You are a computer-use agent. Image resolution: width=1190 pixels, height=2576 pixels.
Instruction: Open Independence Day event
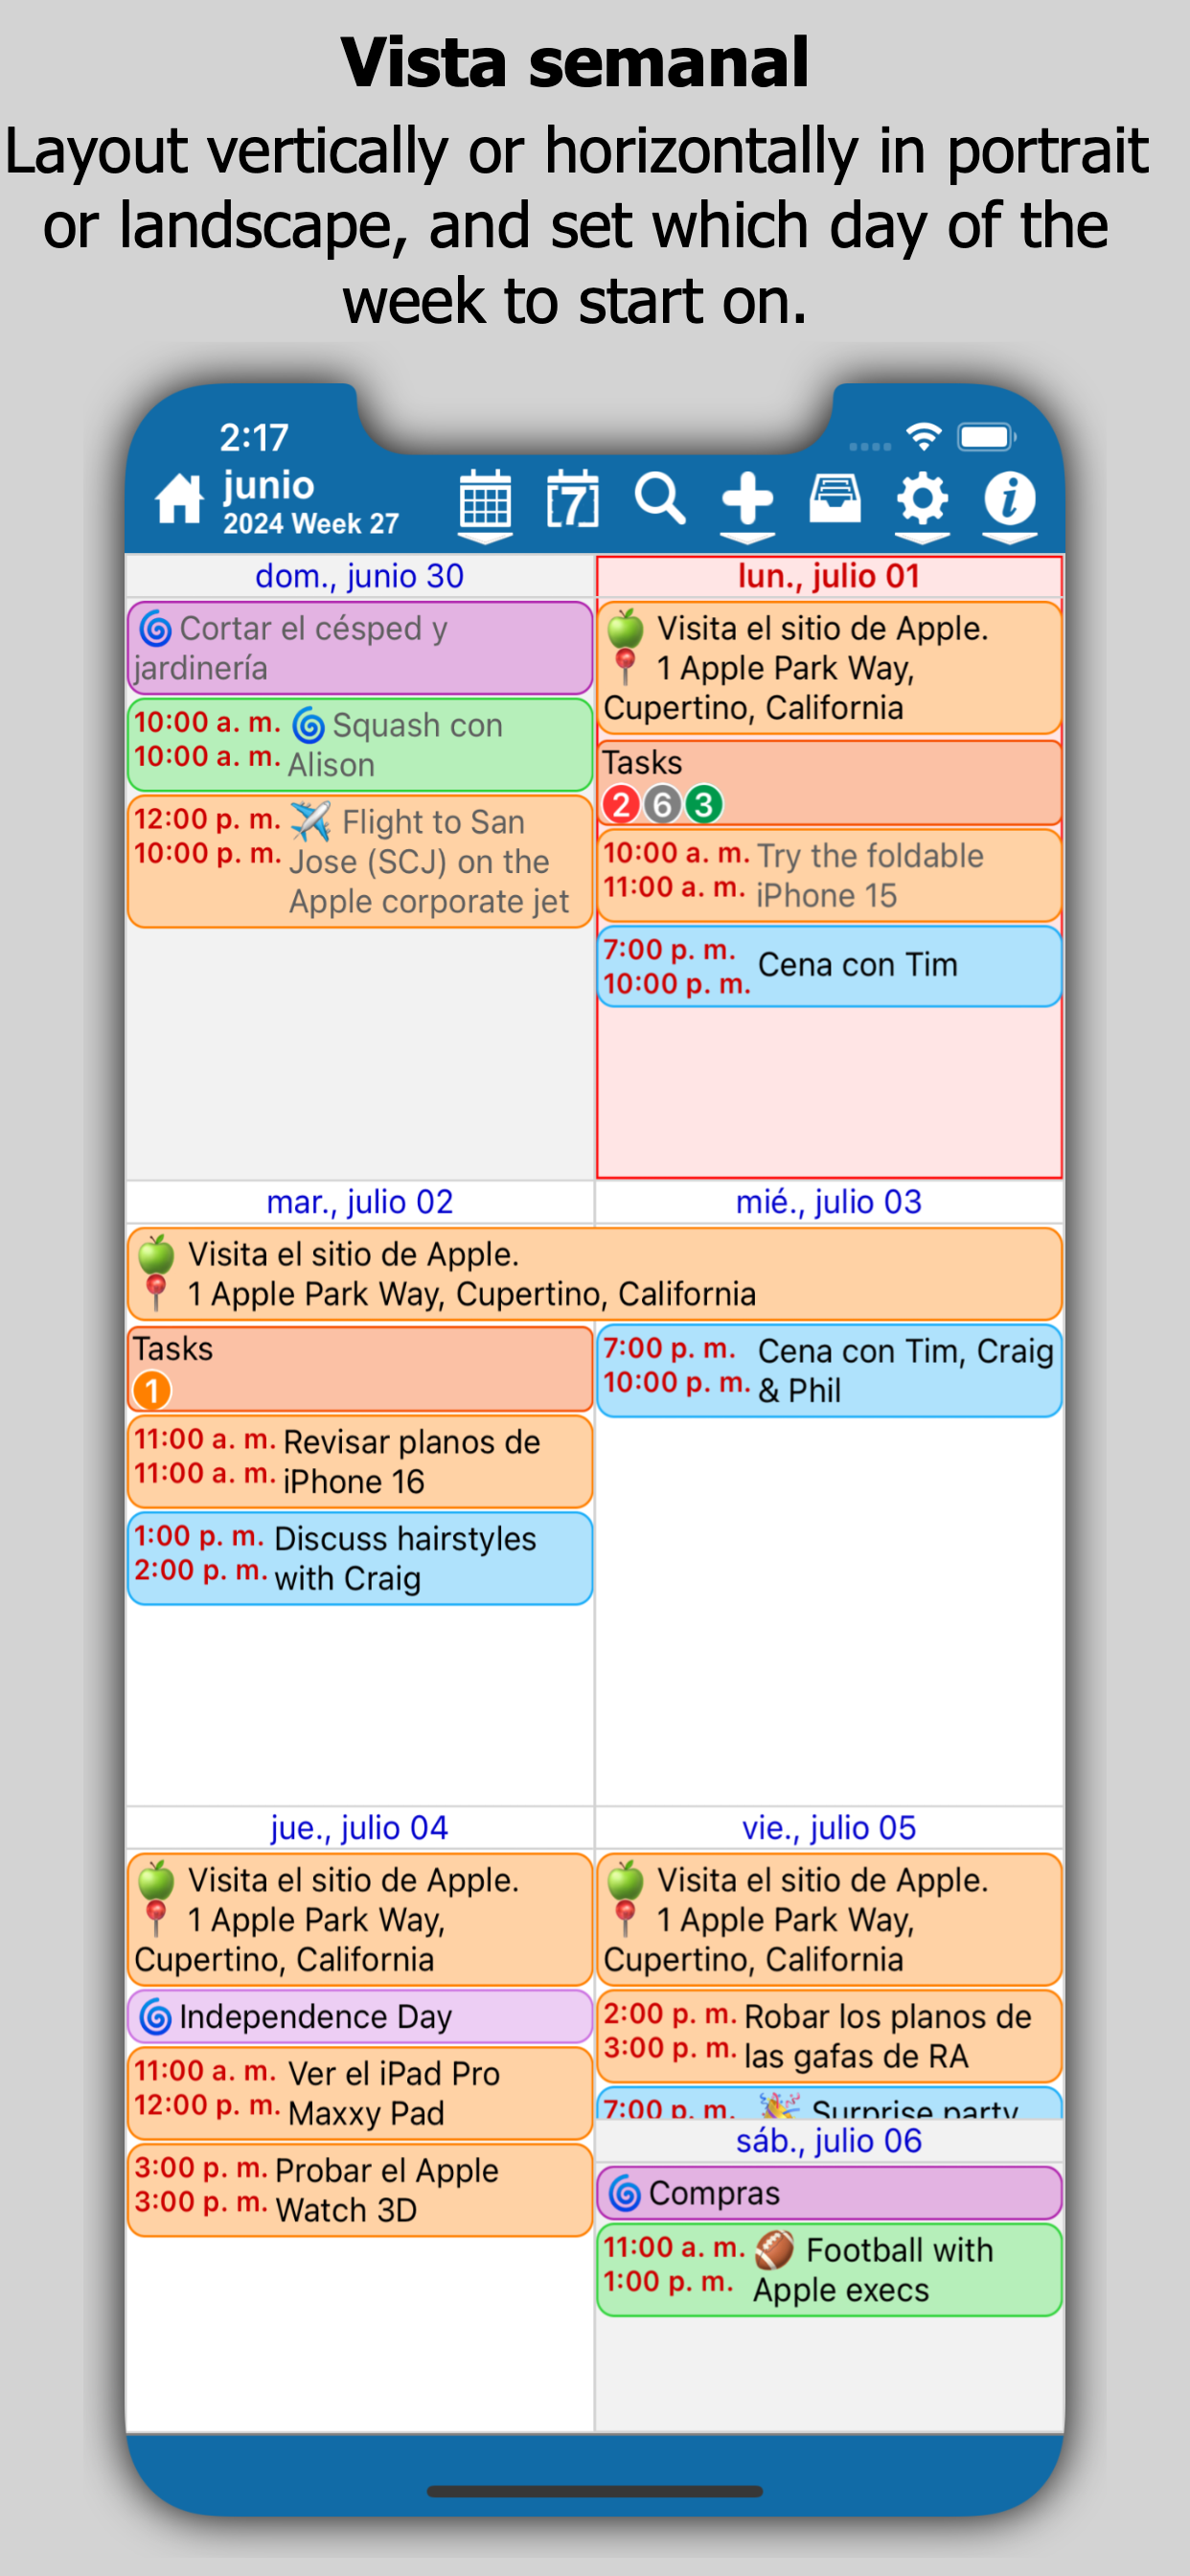[x=360, y=2016]
